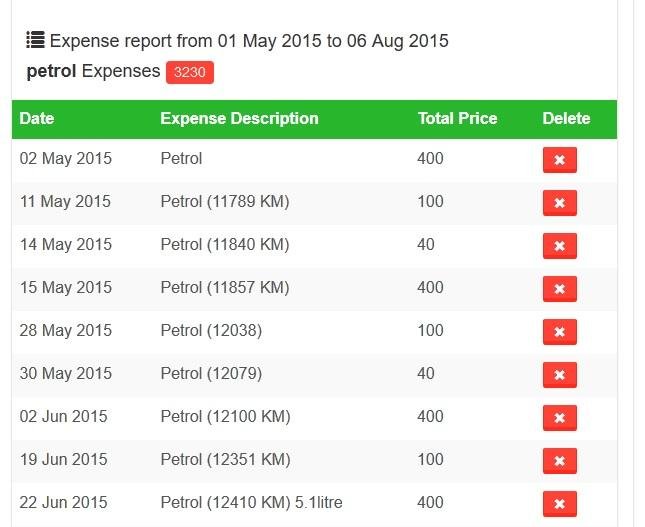The height and width of the screenshot is (527, 645).
Task: Delete the 02 May 2015 Petrol expense
Action: pyautogui.click(x=559, y=160)
